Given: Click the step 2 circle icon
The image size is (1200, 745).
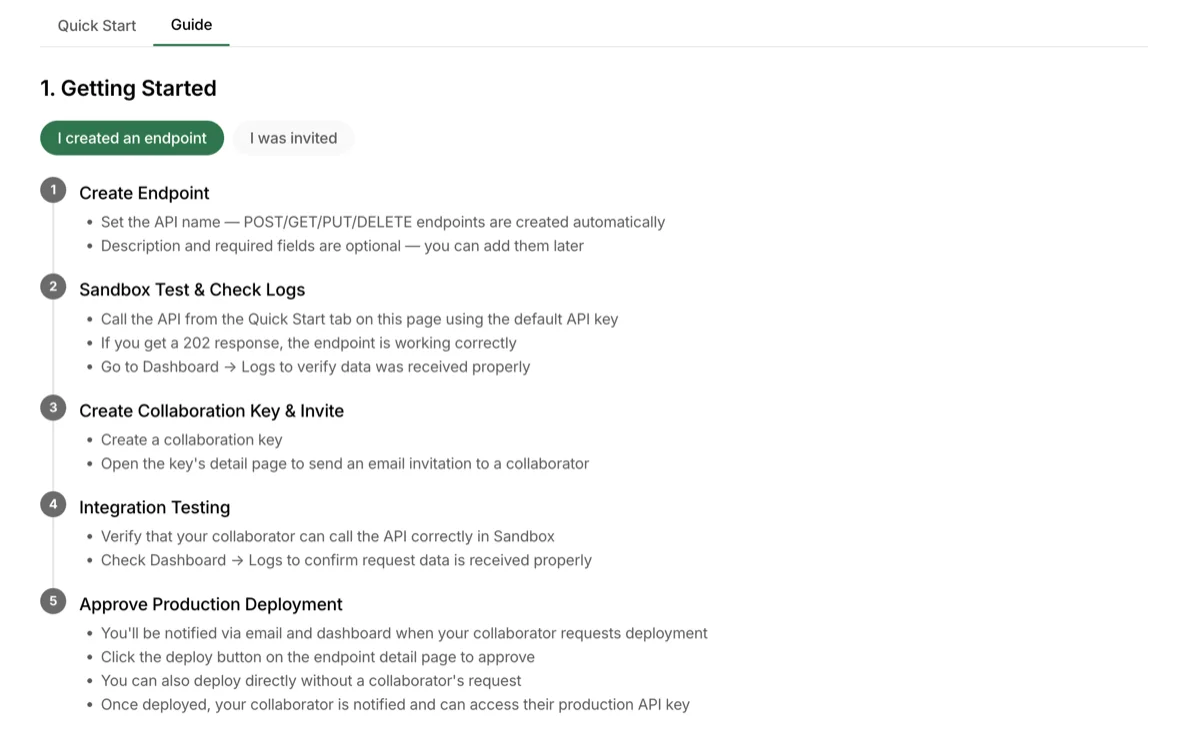Looking at the screenshot, I should point(53,287).
